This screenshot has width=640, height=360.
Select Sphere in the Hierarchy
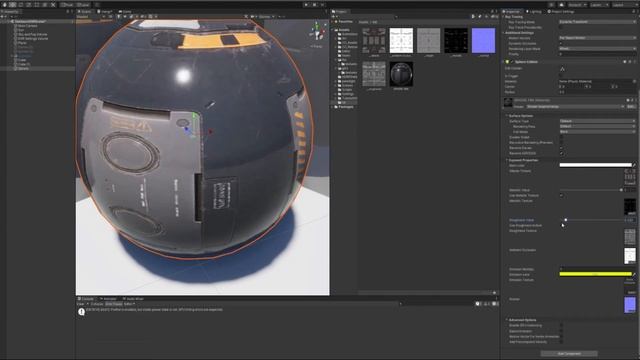pyautogui.click(x=24, y=69)
